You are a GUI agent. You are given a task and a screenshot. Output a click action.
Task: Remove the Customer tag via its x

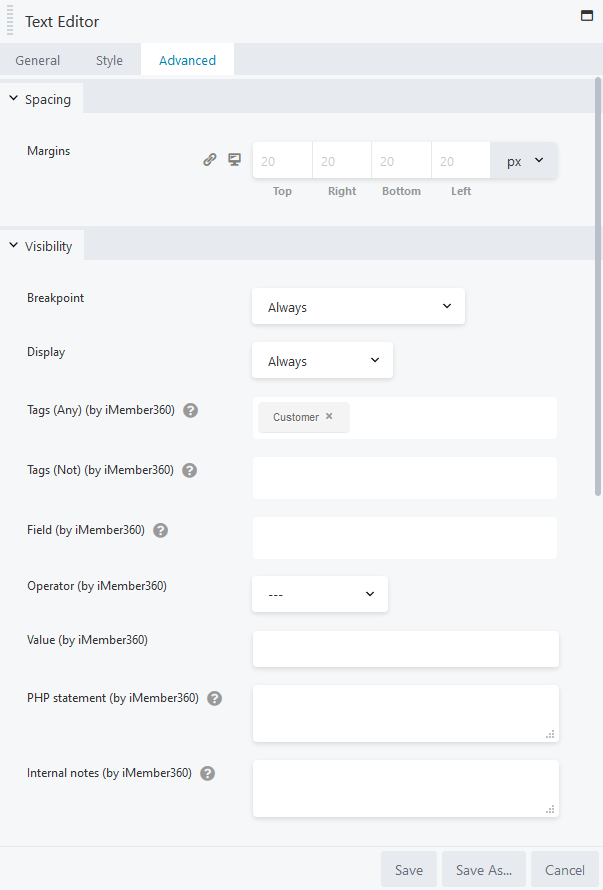(x=328, y=417)
